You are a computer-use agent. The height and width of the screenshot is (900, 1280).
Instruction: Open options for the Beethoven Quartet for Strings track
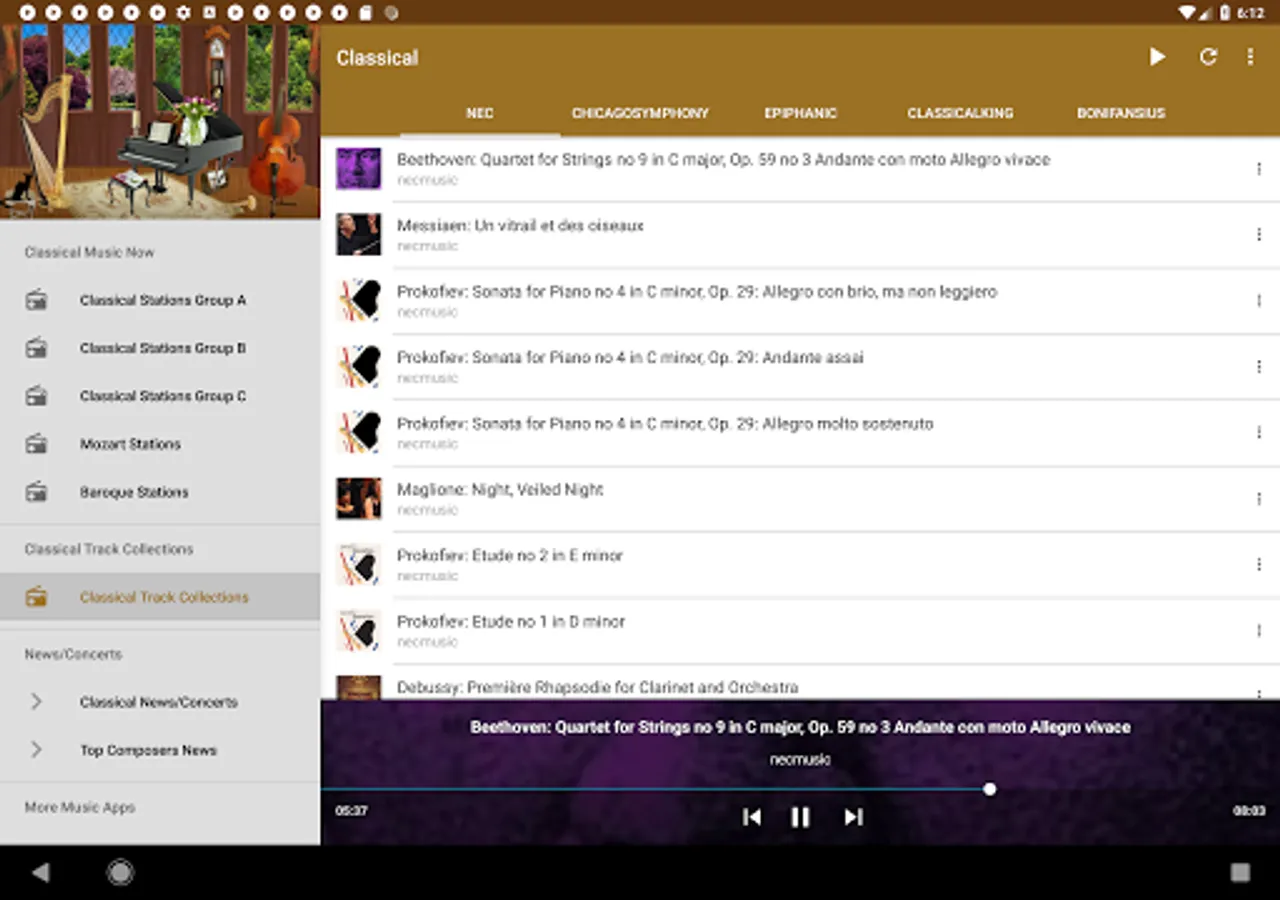point(1258,169)
